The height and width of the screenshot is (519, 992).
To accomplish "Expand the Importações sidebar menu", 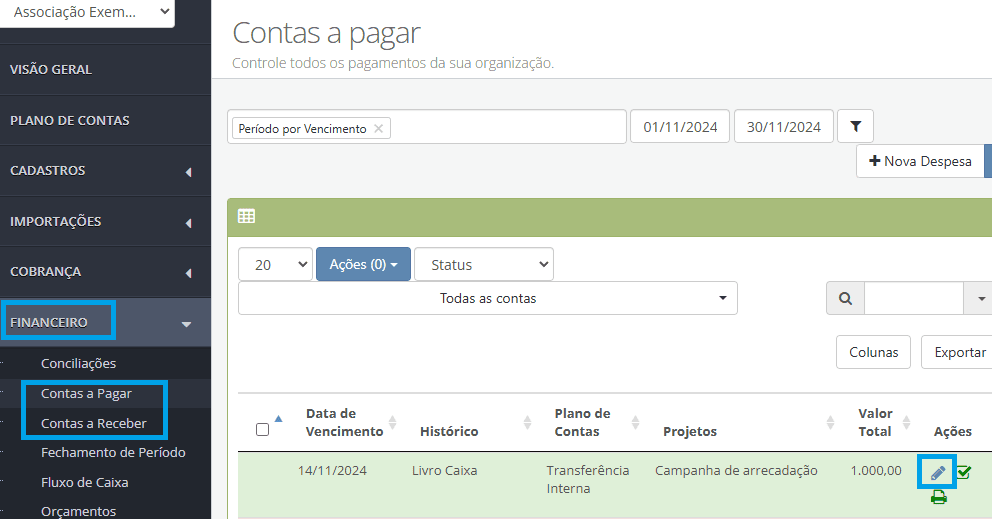I will (x=105, y=222).
